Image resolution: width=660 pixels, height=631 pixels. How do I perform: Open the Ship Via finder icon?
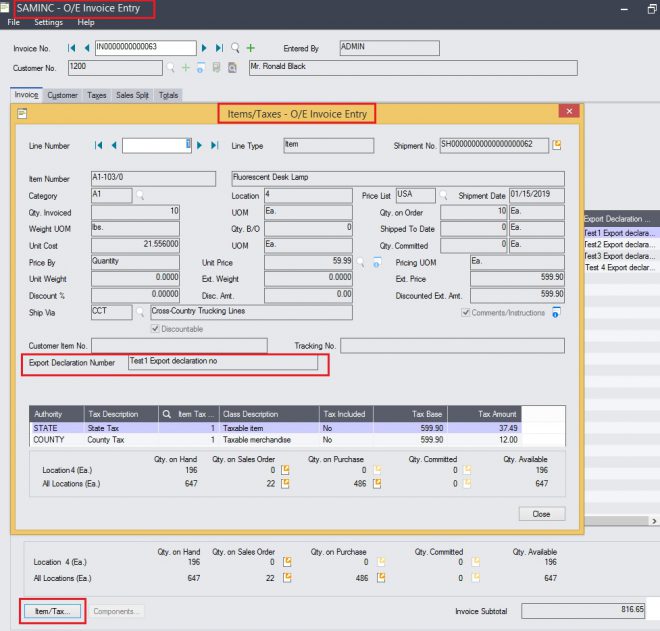pyautogui.click(x=141, y=312)
